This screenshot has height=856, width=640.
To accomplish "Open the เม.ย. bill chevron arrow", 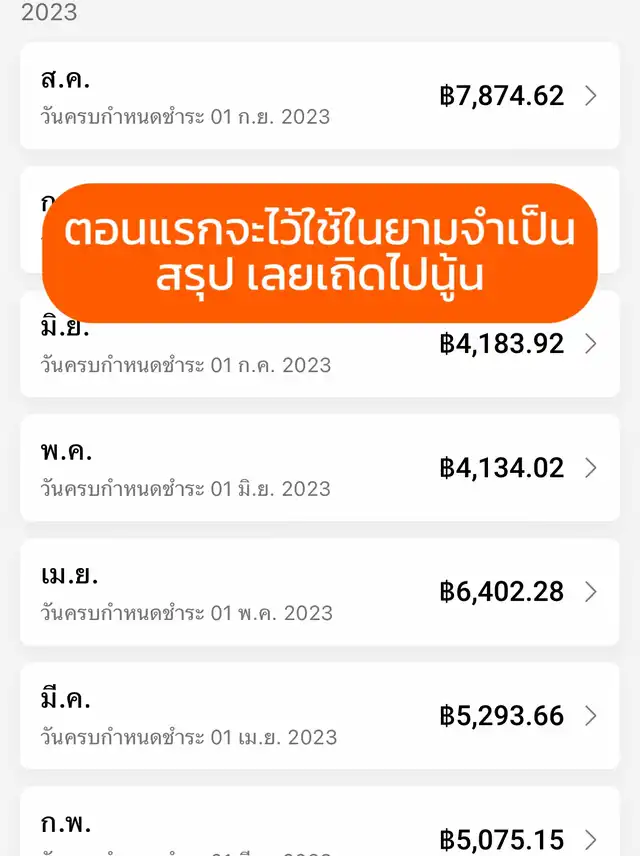I will point(590,592).
